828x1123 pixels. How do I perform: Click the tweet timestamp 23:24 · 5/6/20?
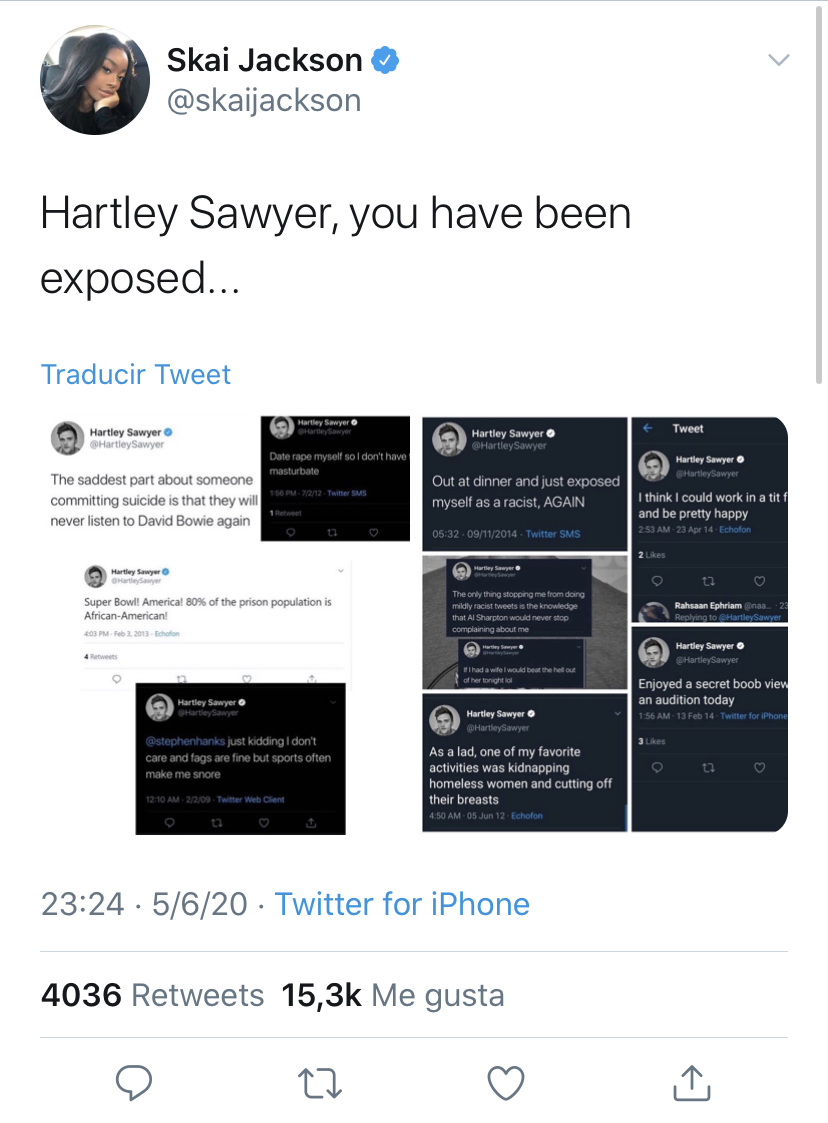tap(144, 904)
